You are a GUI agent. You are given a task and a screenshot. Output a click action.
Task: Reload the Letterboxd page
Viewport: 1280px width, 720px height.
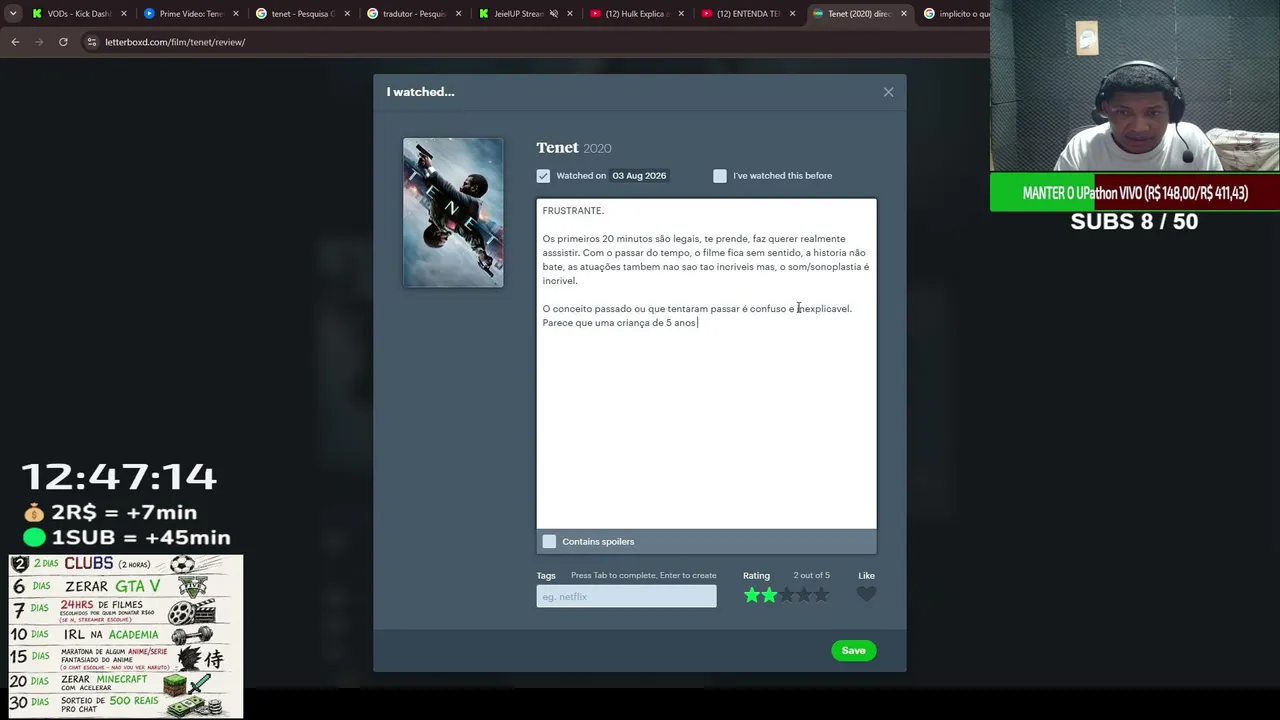[x=63, y=42]
